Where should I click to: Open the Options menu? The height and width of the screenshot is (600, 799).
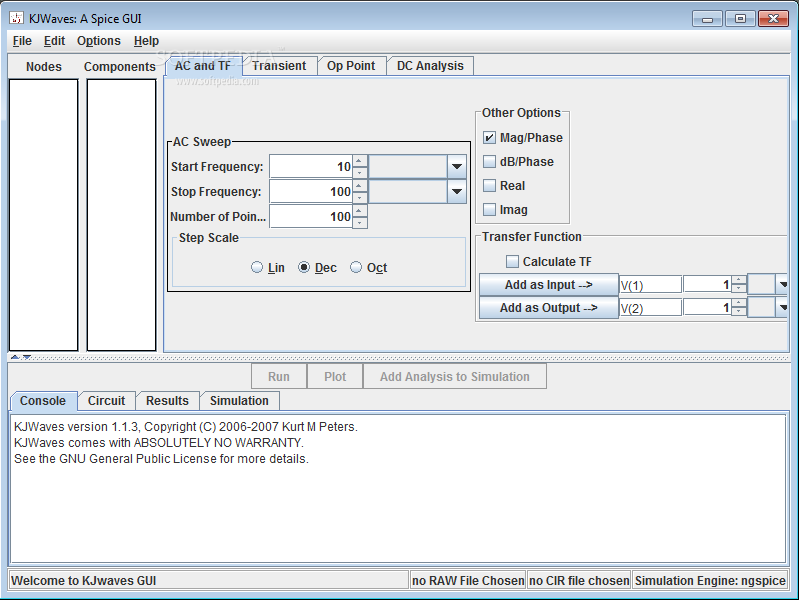click(x=99, y=41)
